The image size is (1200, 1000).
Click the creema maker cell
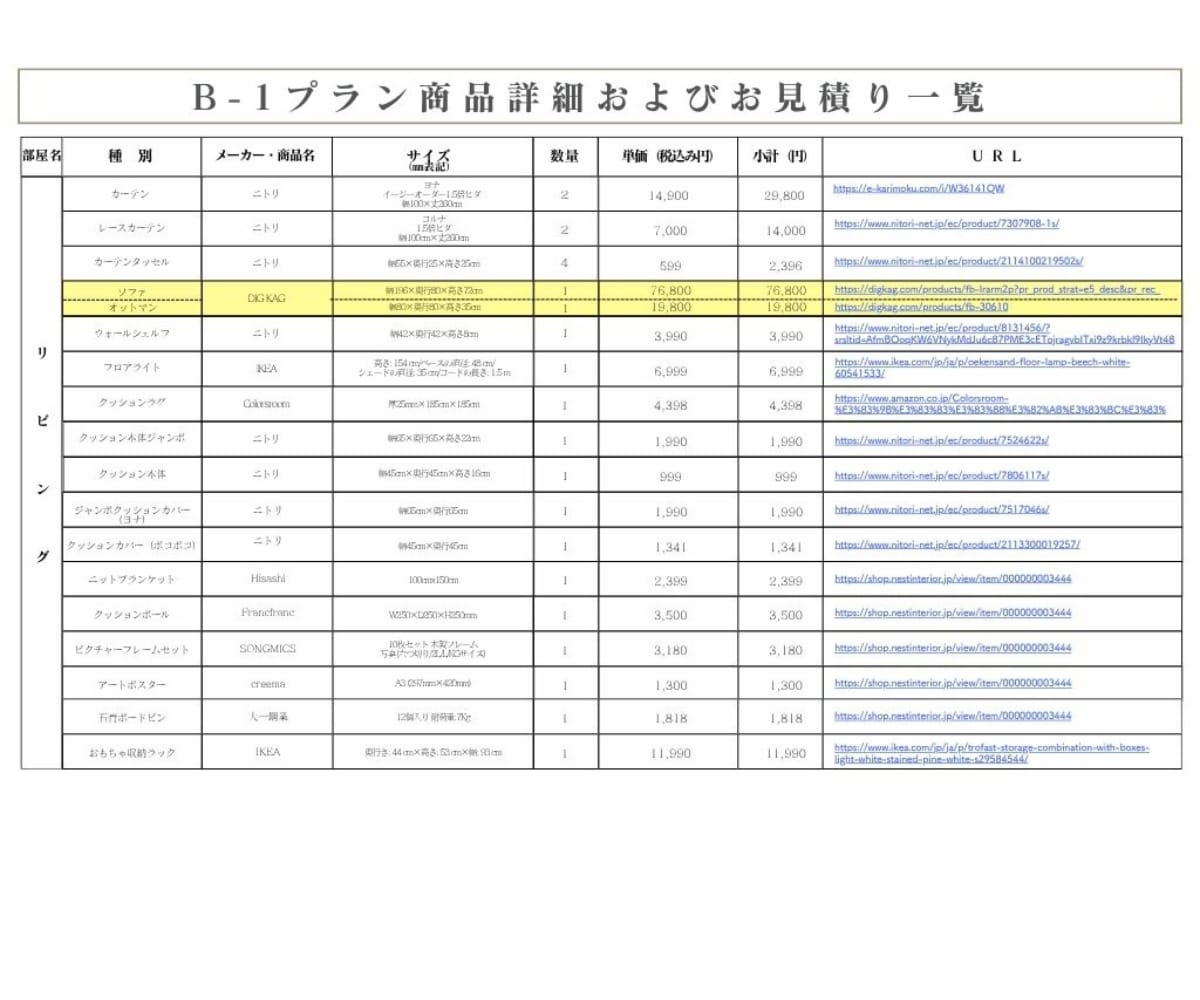point(266,684)
